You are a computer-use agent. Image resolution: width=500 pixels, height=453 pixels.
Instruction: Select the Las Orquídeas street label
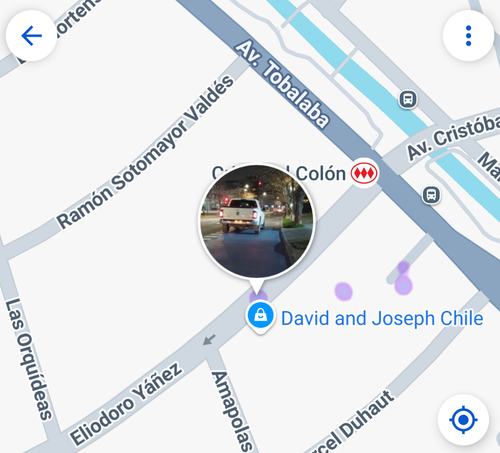(x=29, y=359)
